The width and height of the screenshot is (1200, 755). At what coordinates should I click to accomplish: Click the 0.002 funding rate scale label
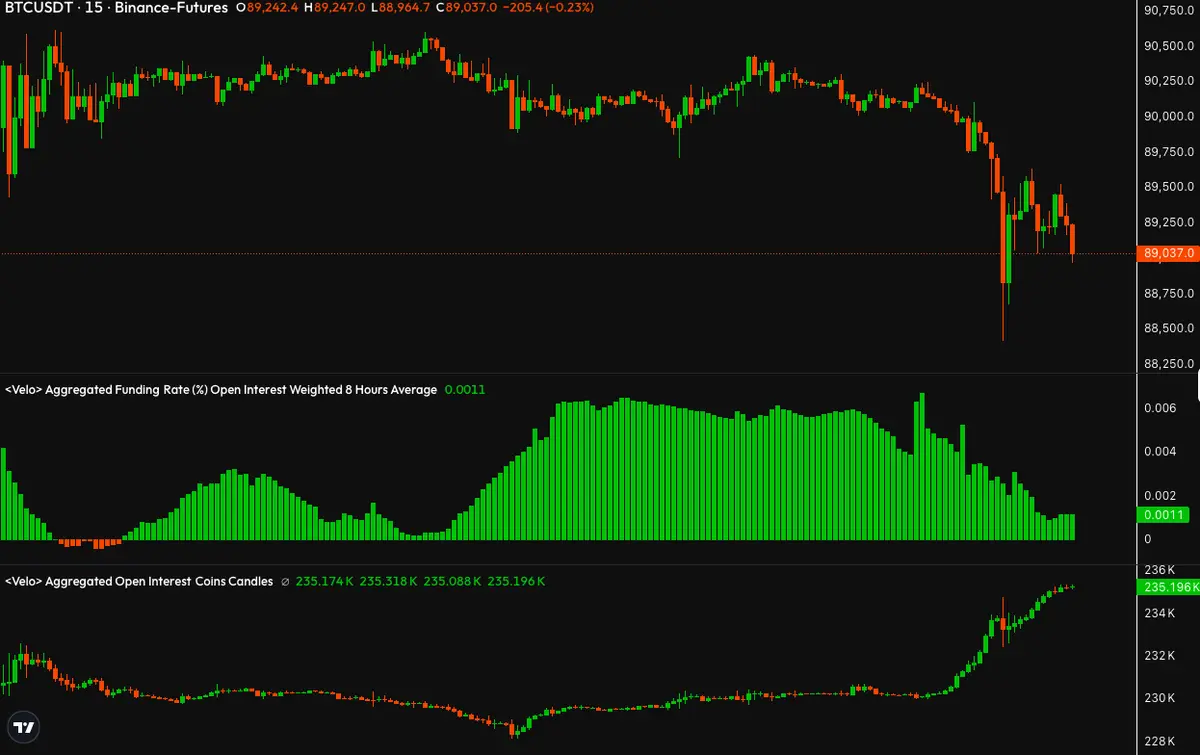pyautogui.click(x=1160, y=496)
